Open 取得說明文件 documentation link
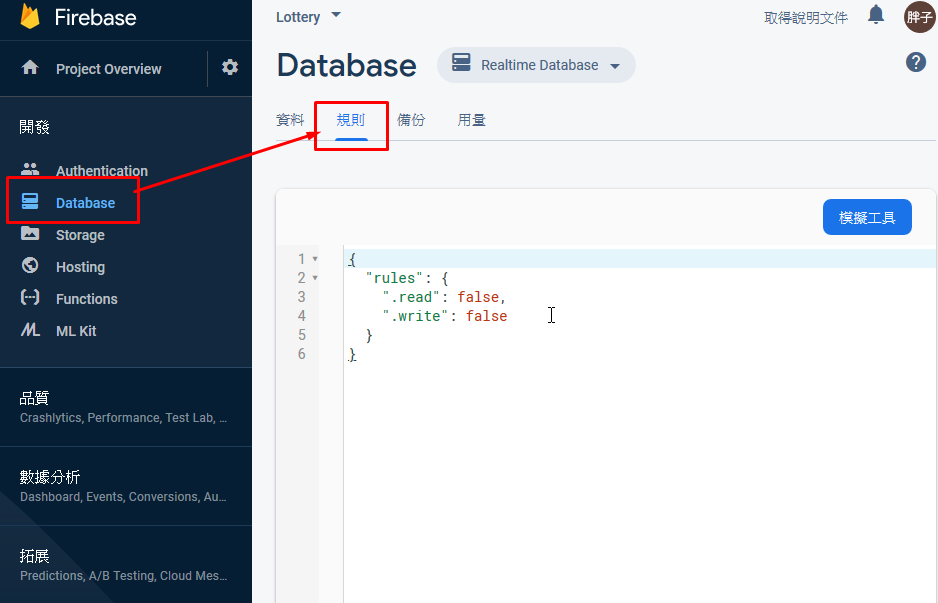Image resolution: width=938 pixels, height=603 pixels. coord(806,18)
